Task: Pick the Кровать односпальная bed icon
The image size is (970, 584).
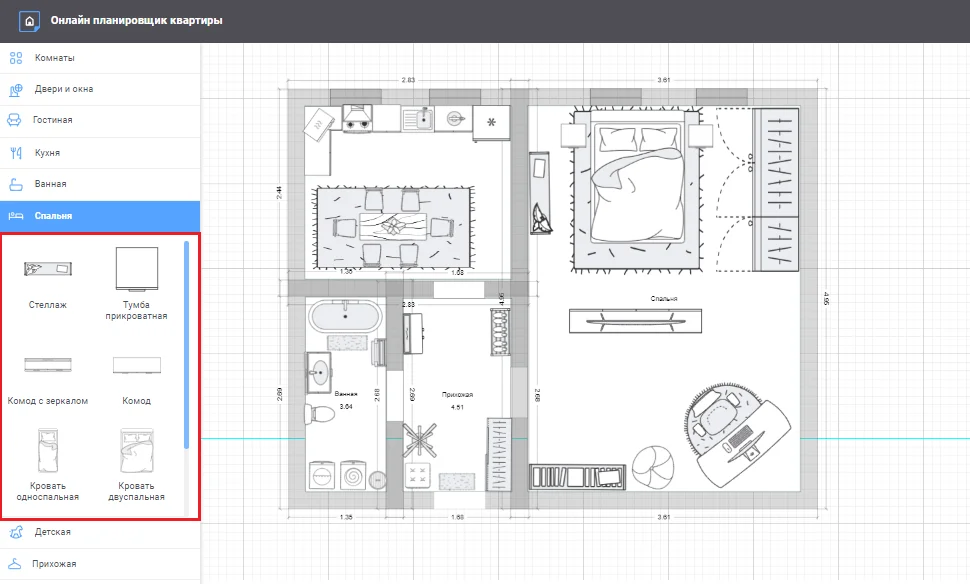Action: 48,452
